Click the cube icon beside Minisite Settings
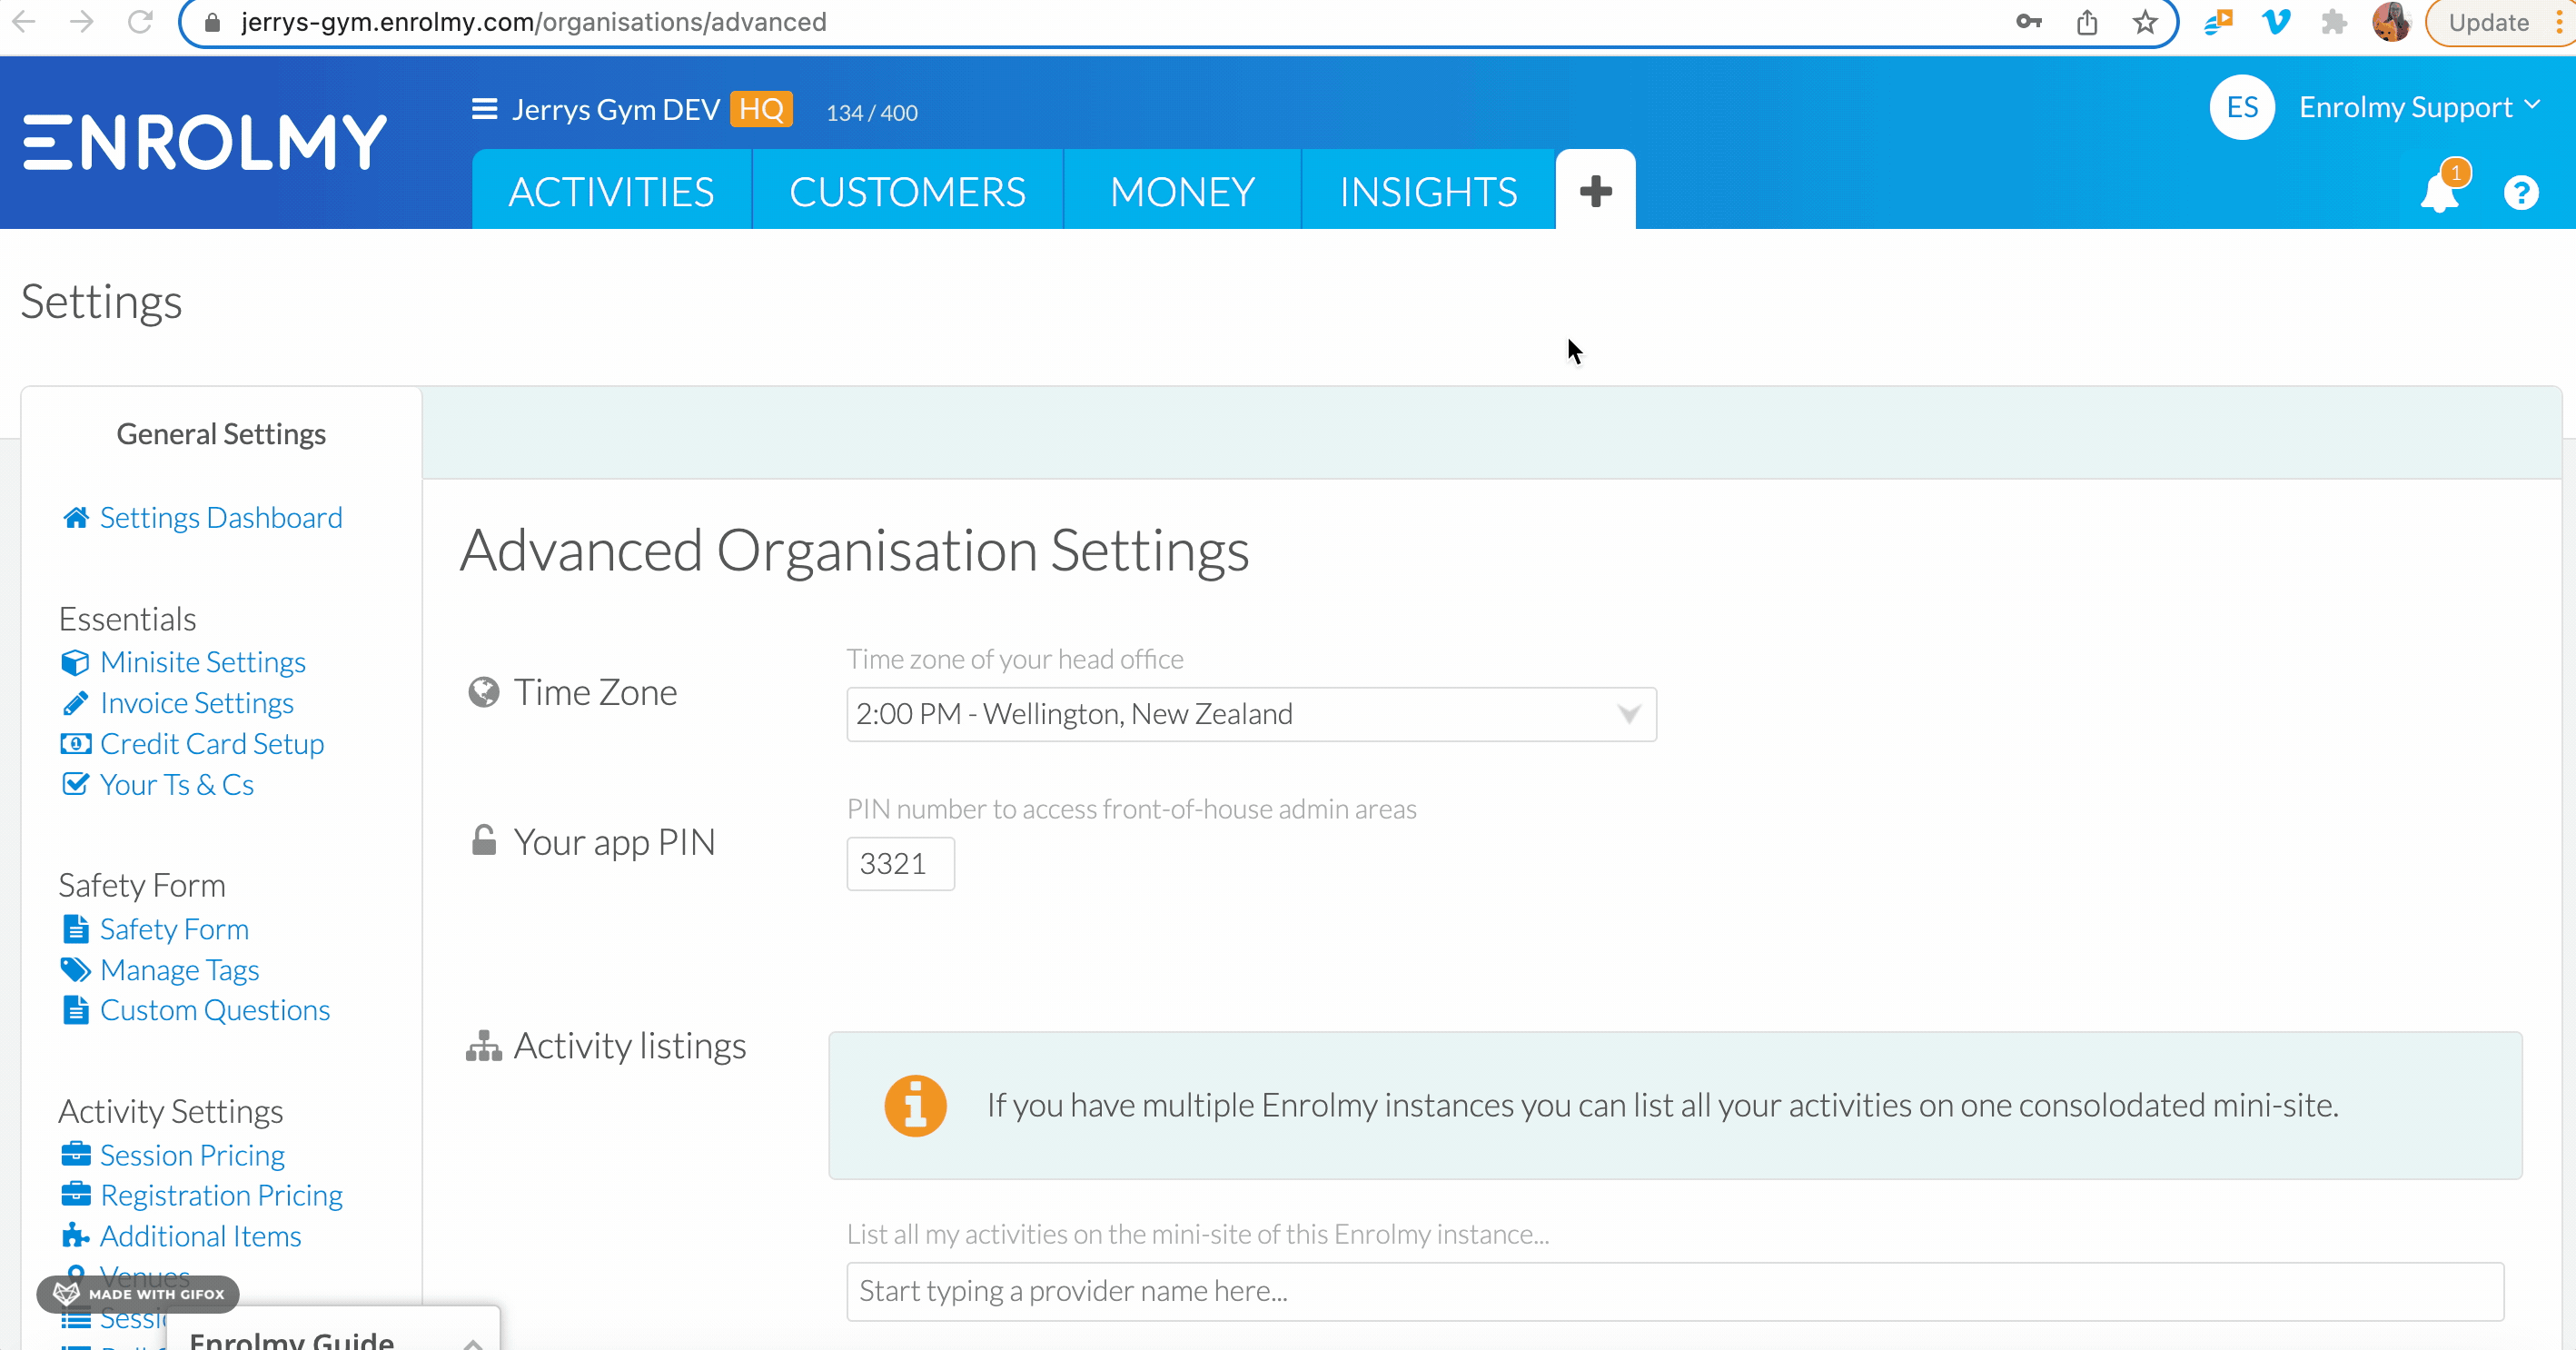Viewport: 2576px width, 1350px height. pos(75,662)
